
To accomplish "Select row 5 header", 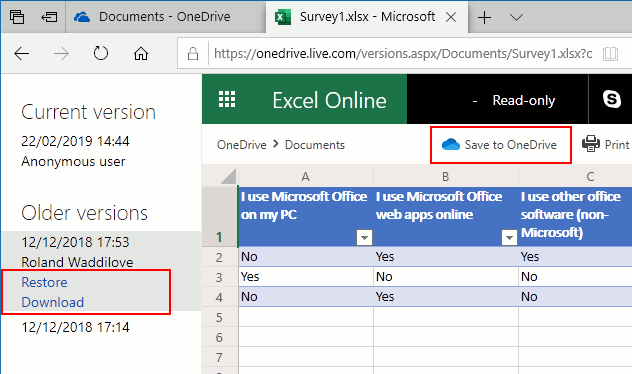I will point(220,317).
